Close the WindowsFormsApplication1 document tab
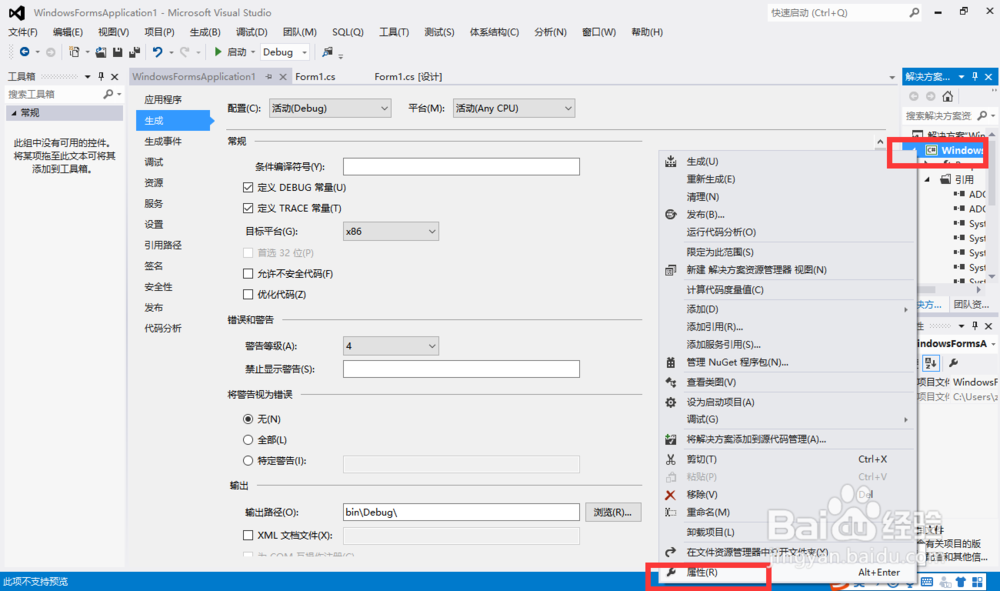 tap(283, 77)
